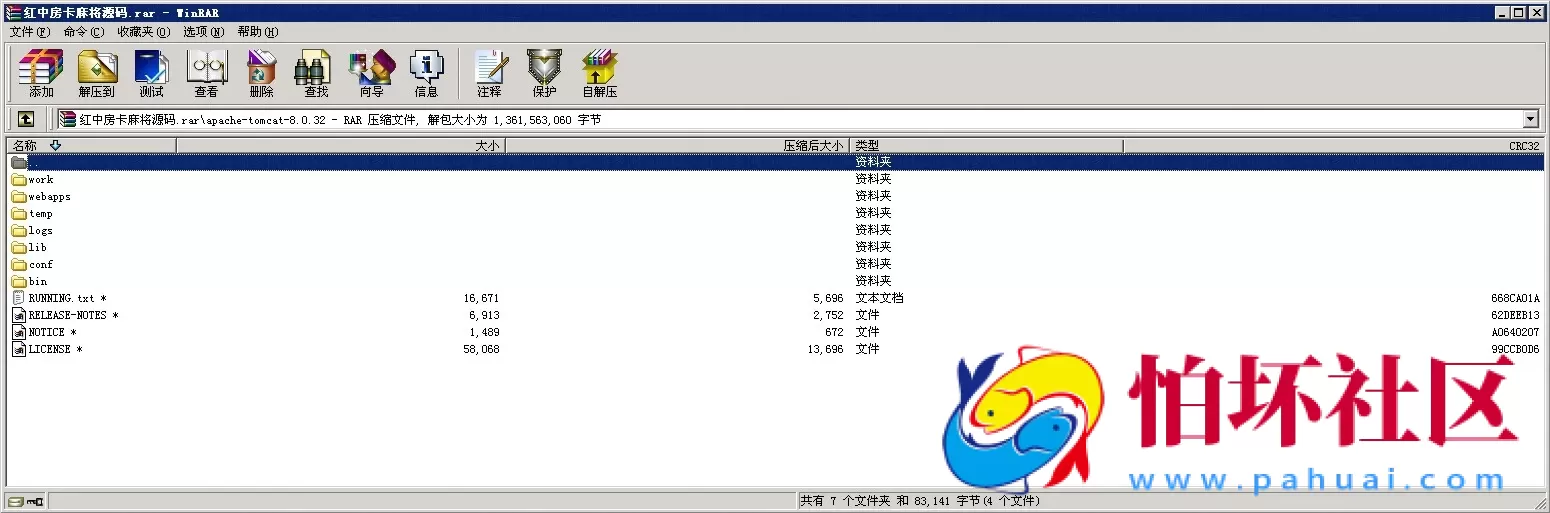Select the LICENSE file name
The width and height of the screenshot is (1550, 513).
[x=55, y=350]
